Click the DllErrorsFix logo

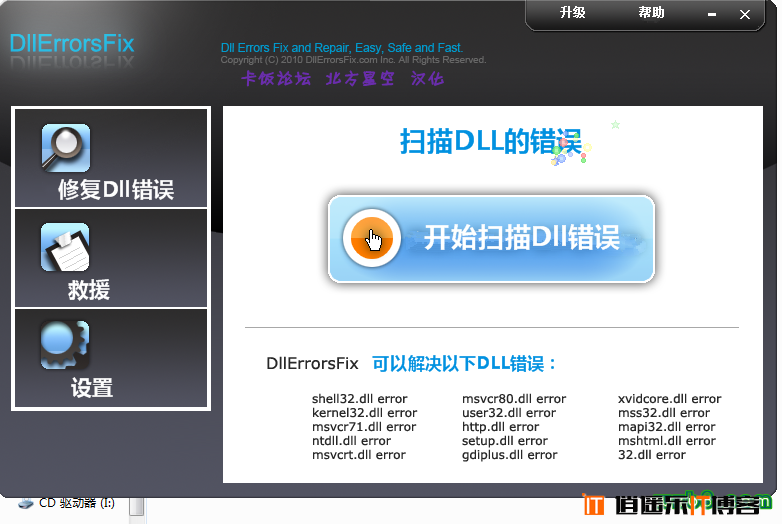point(72,44)
